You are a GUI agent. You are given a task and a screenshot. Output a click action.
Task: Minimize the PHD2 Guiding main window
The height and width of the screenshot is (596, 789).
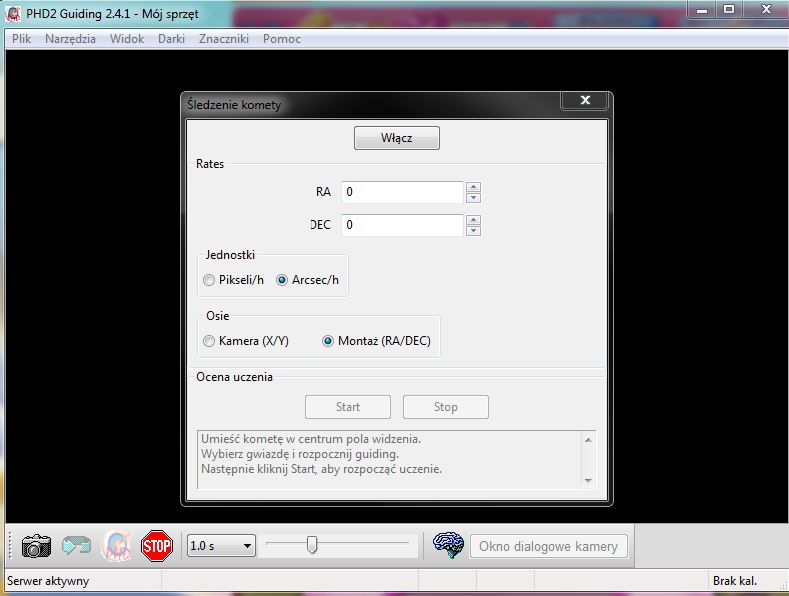[702, 9]
